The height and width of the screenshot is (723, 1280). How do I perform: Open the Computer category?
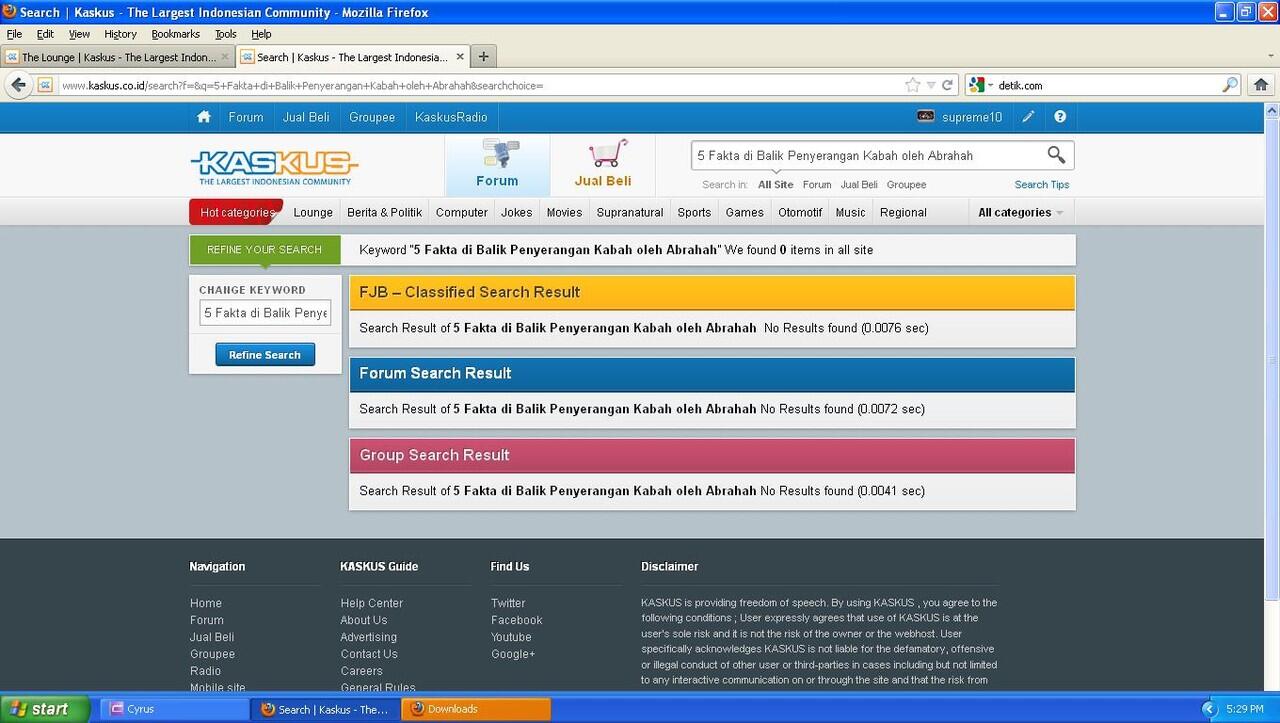coord(462,212)
